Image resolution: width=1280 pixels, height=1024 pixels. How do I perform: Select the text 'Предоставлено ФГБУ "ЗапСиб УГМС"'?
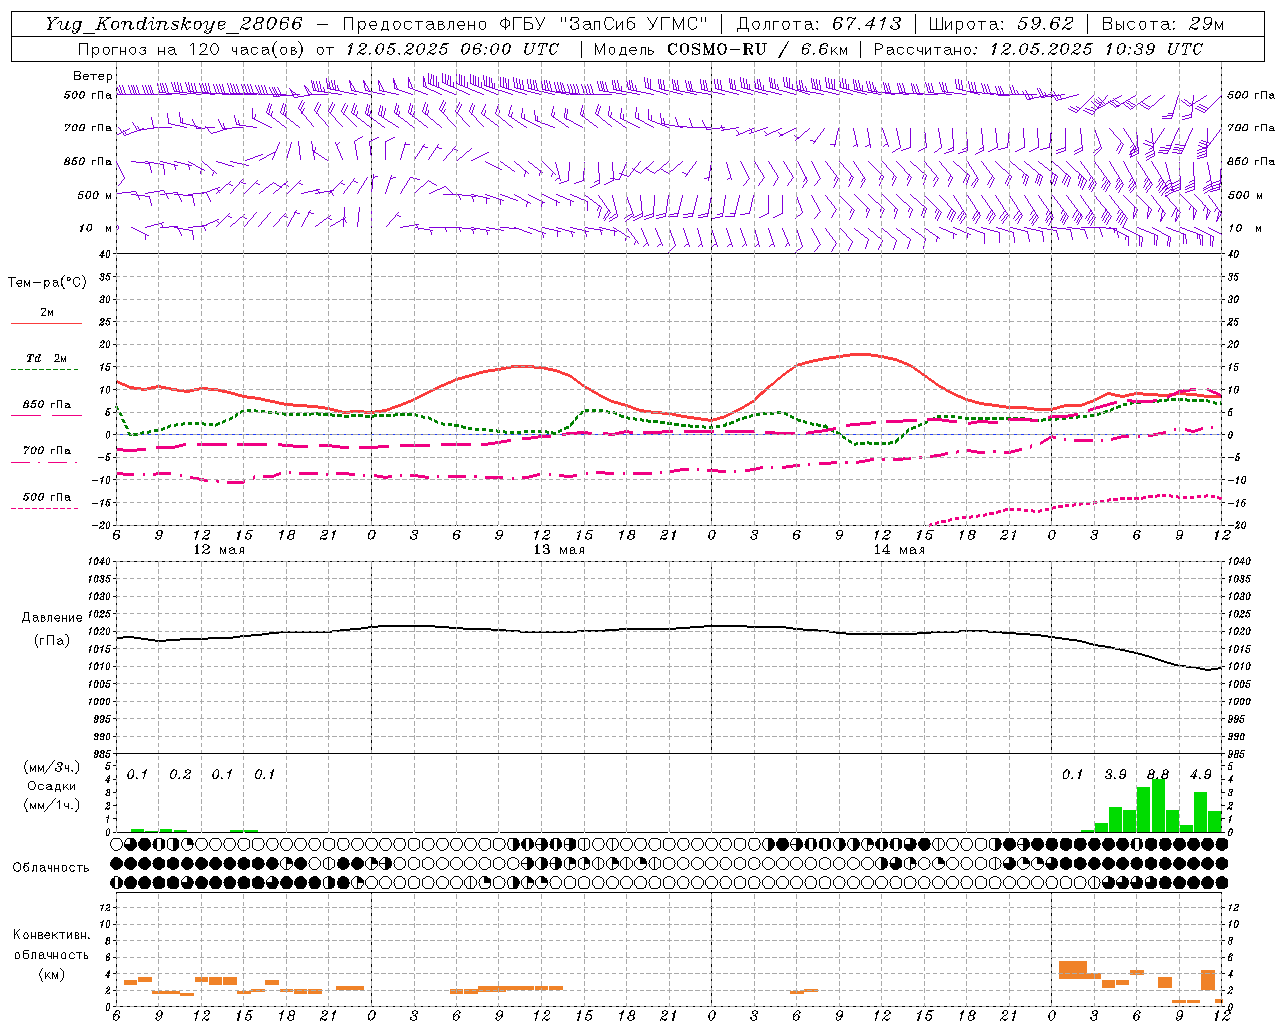525,24
